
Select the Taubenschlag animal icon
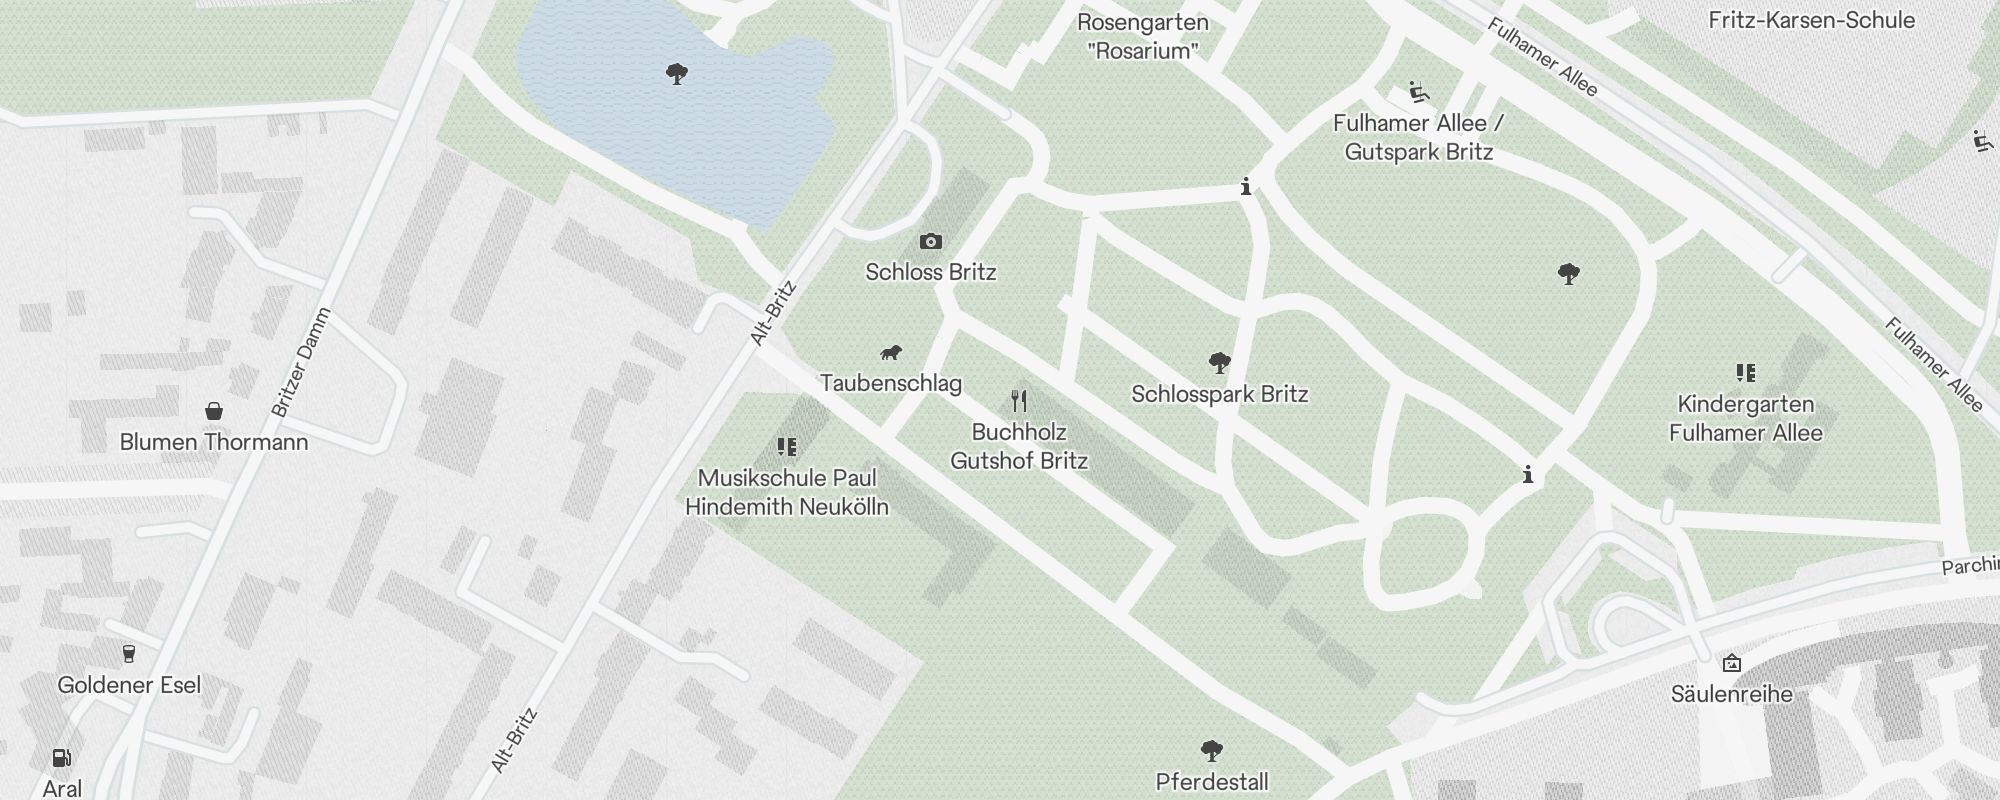(891, 352)
